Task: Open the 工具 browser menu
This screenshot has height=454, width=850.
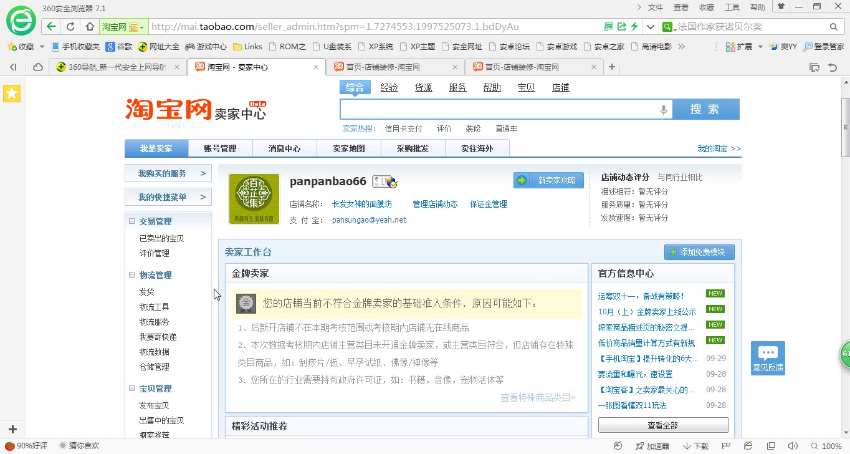Action: [x=732, y=8]
